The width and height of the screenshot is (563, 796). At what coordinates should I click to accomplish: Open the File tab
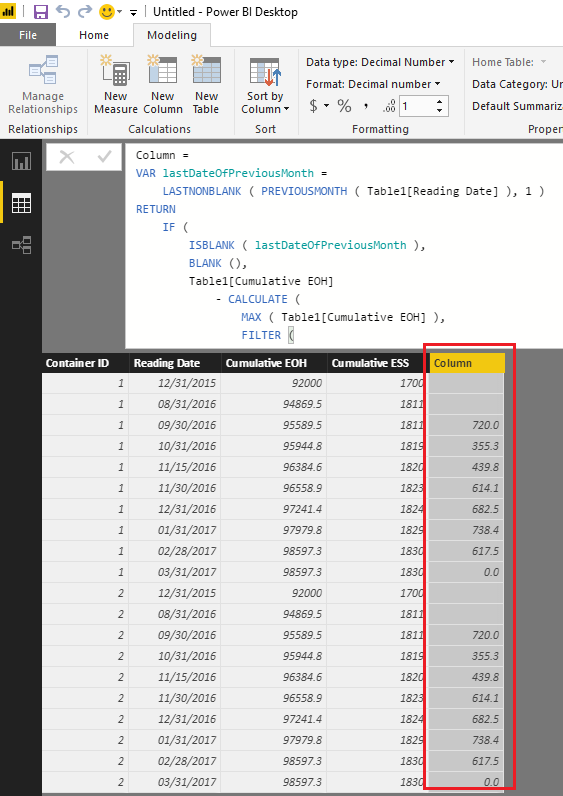(x=28, y=35)
